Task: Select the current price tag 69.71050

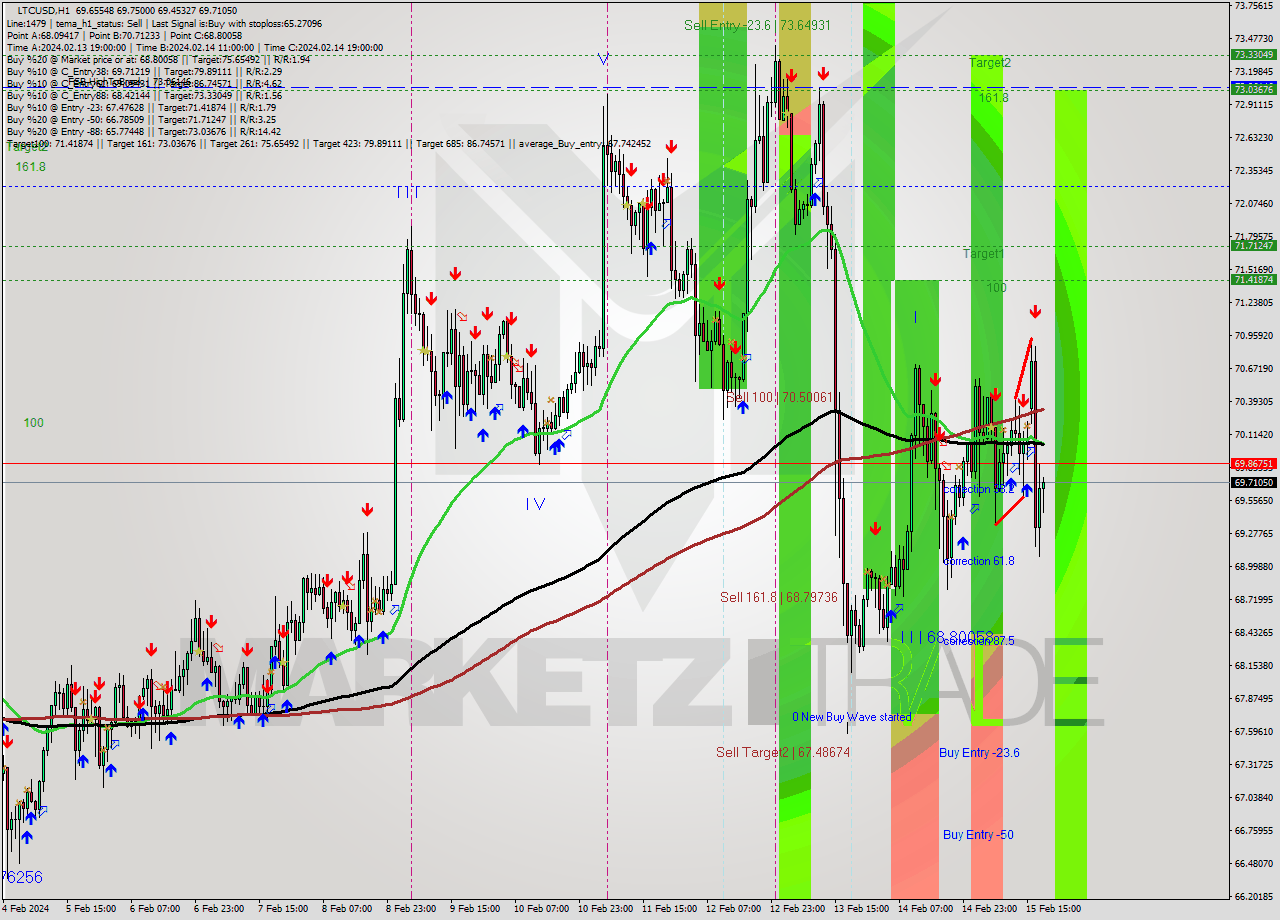Action: point(1253,482)
